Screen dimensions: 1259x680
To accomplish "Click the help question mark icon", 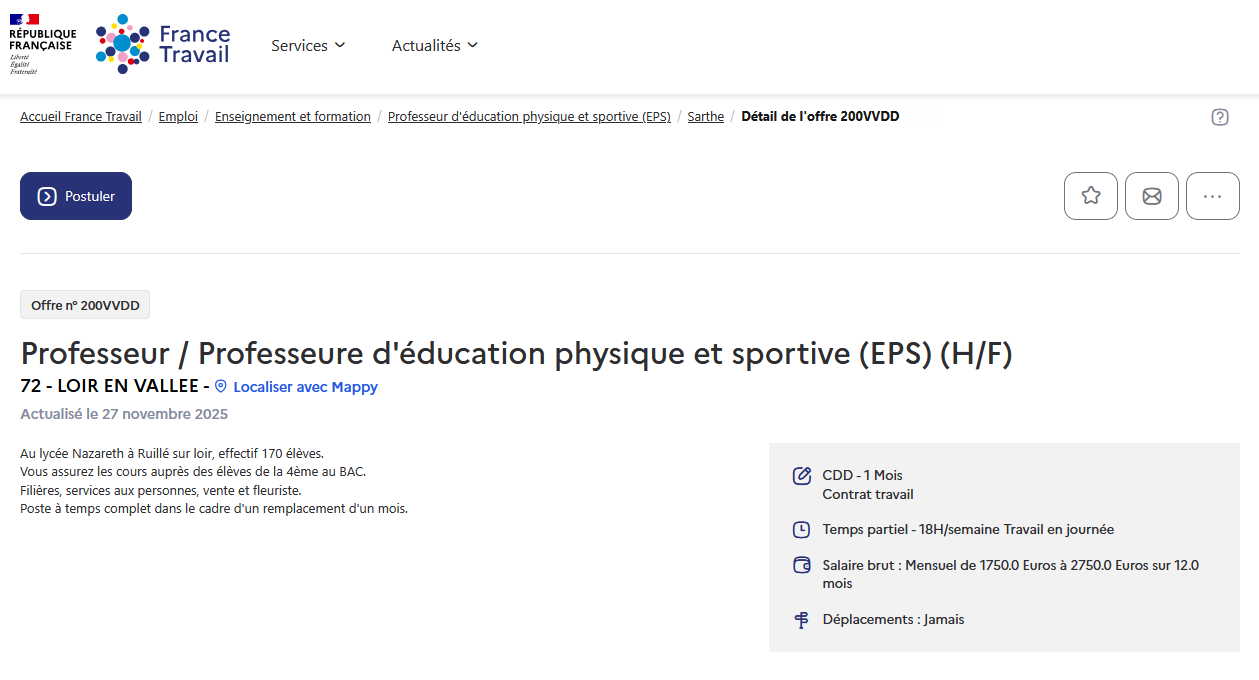I will [1220, 117].
